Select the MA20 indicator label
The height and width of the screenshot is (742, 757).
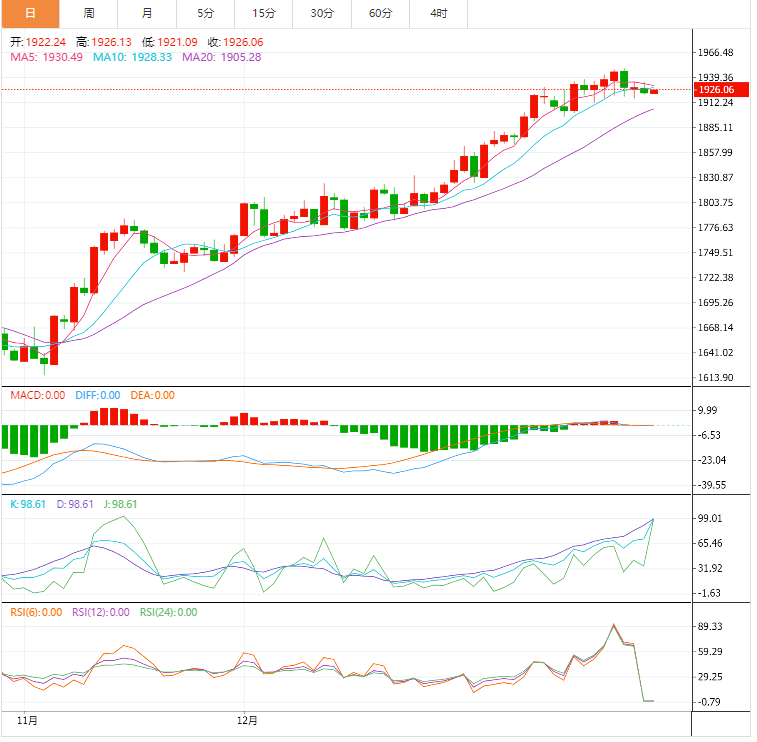[x=221, y=57]
